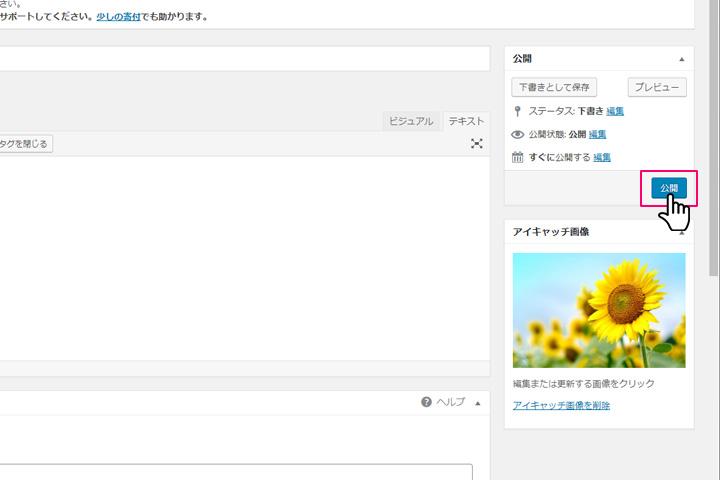The image size is (720, 480).
Task: Click the calendar icon beside すぐに公開する
Action: (518, 157)
